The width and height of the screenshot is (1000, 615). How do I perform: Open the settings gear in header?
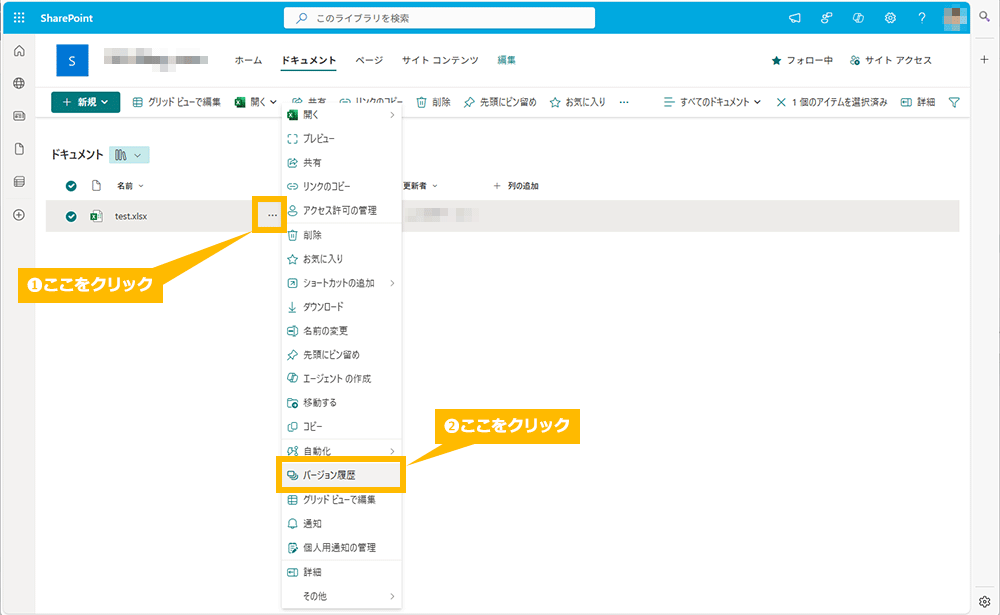click(890, 18)
